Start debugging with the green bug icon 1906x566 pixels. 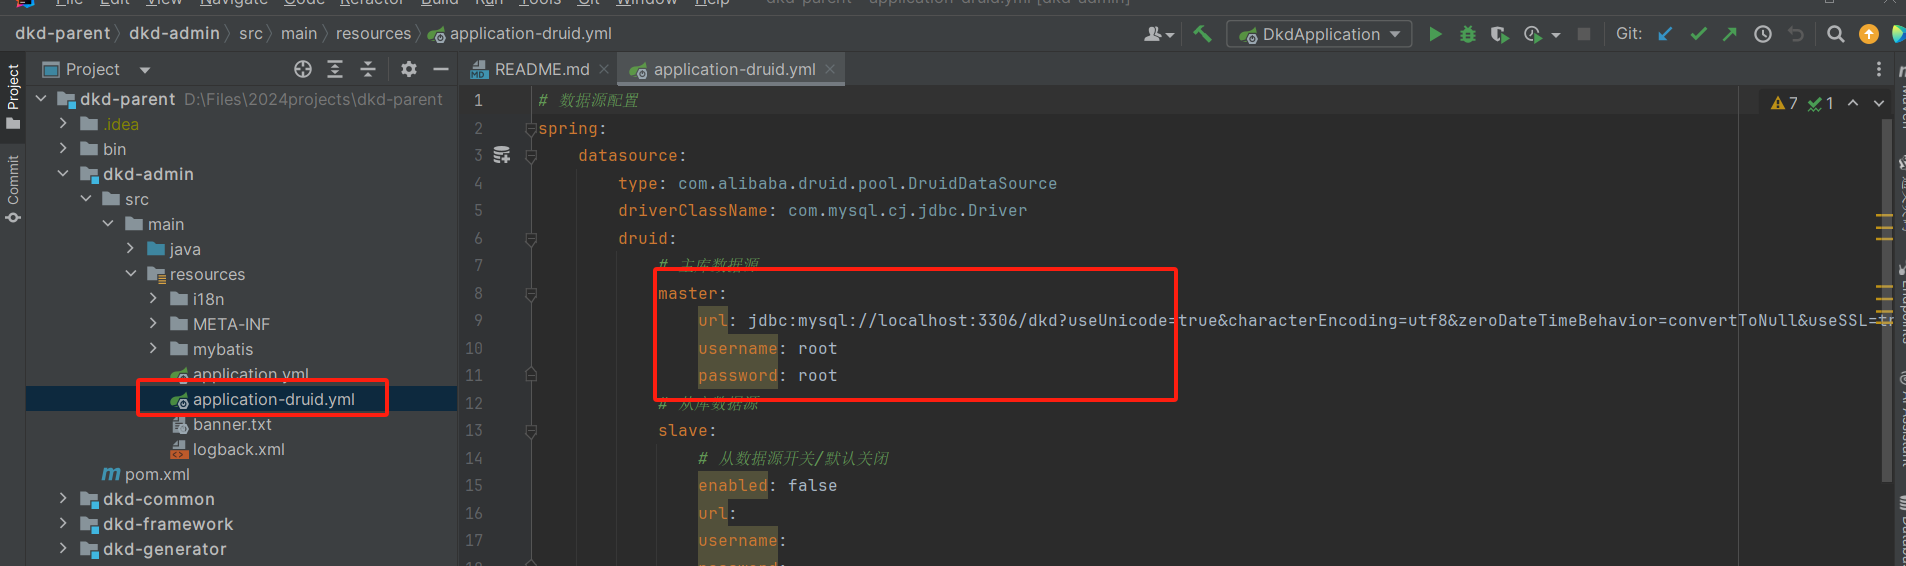[x=1467, y=34]
